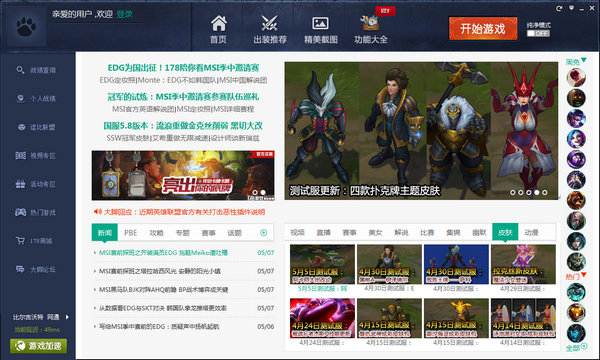Screen dimensions: 600x360
Task: Switch to the 新闻 tab
Action: pos(104,233)
